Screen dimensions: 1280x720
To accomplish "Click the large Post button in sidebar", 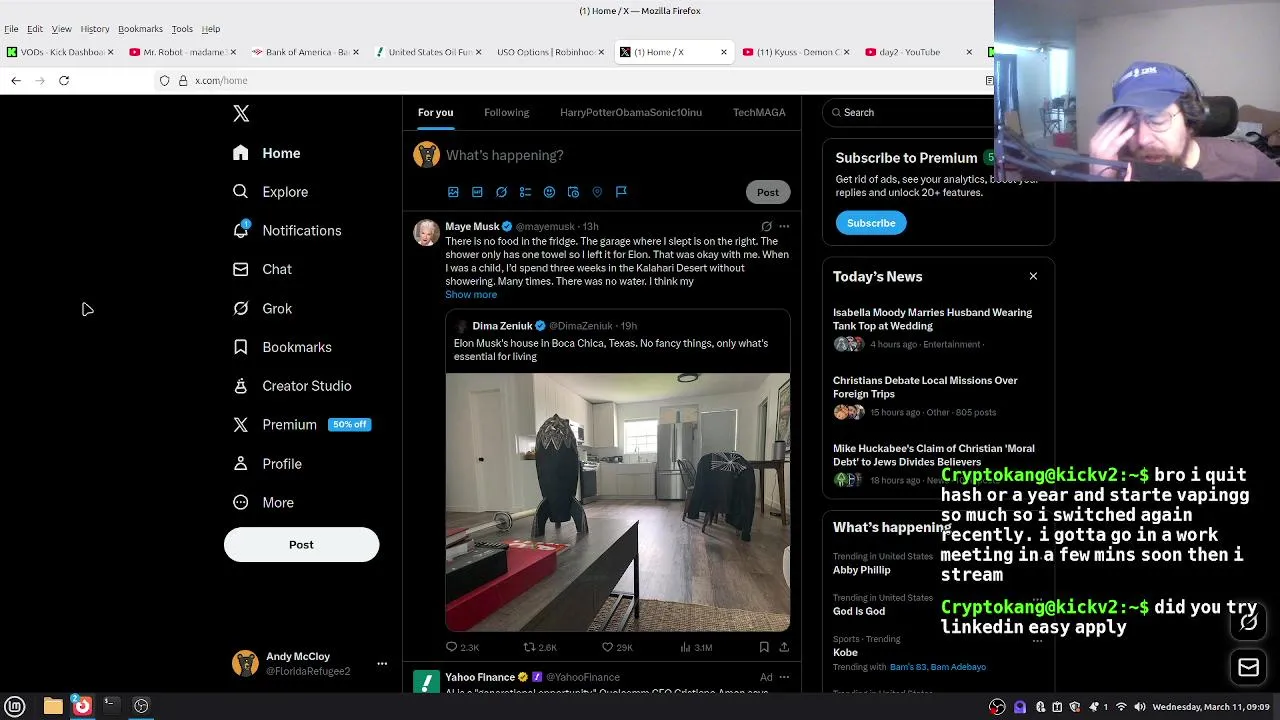I will 301,545.
